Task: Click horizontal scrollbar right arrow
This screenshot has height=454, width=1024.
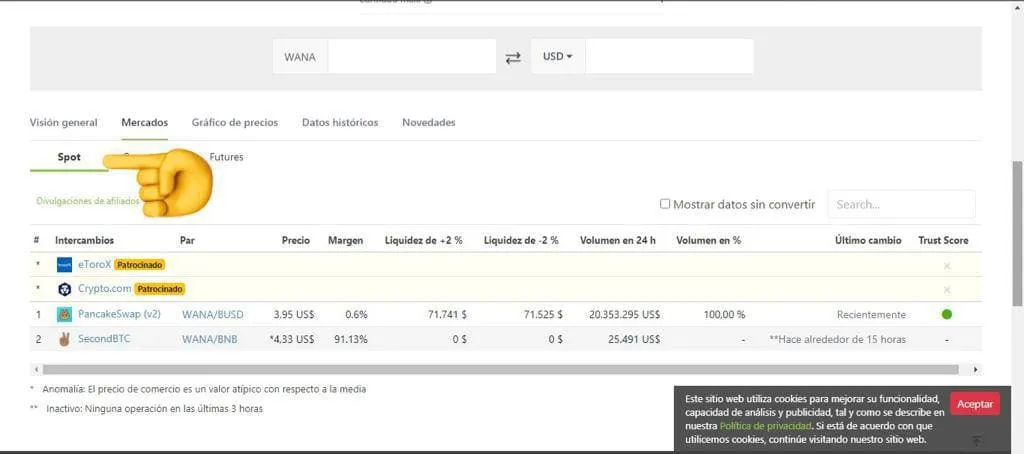Action: click(976, 370)
